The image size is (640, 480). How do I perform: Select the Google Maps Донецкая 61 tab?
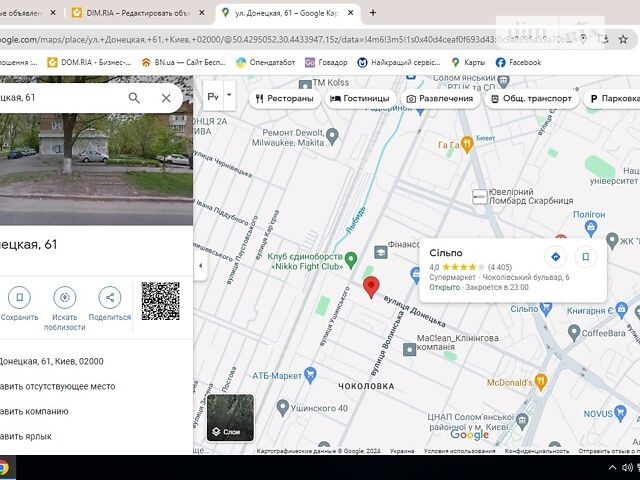click(x=287, y=13)
